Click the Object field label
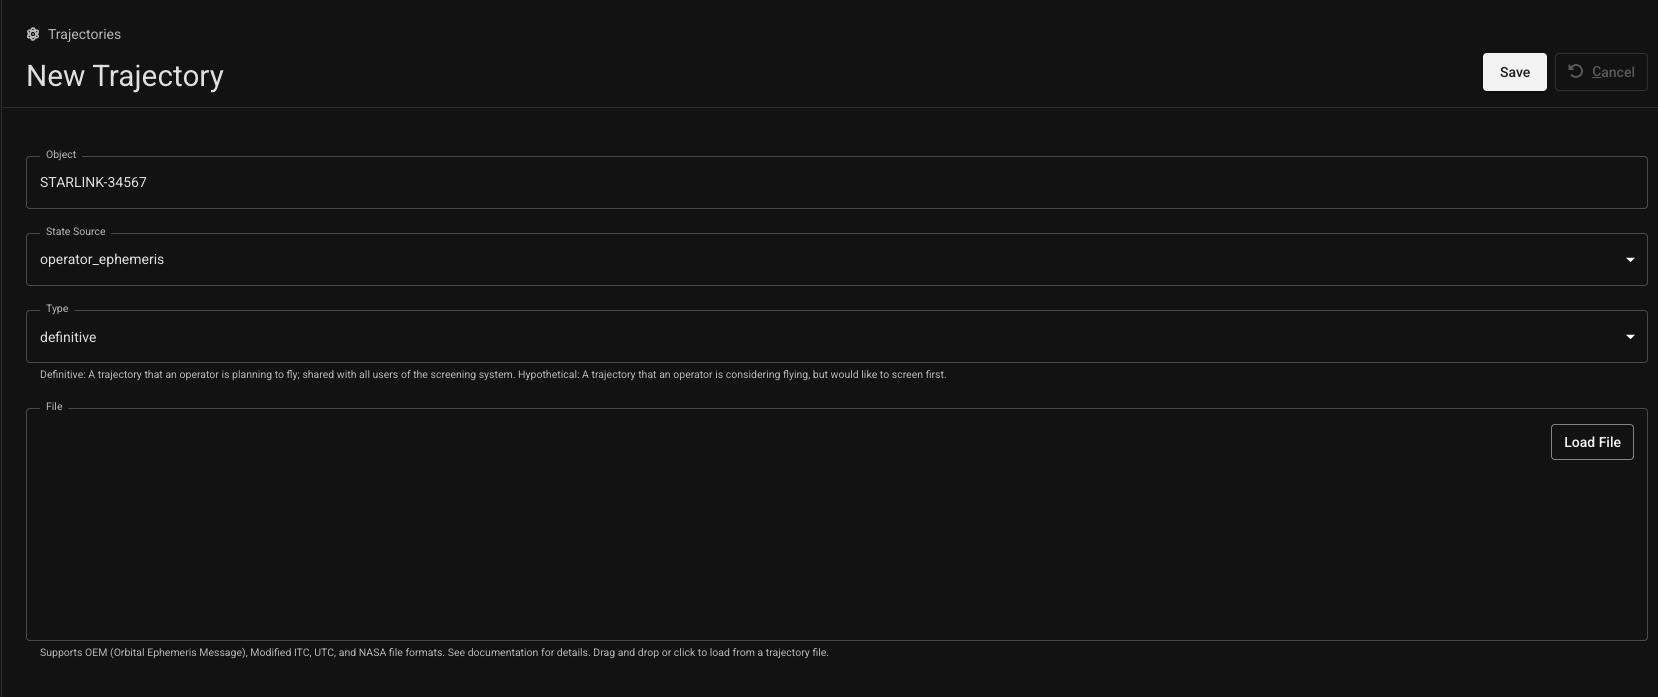This screenshot has height=697, width=1658. [61, 155]
